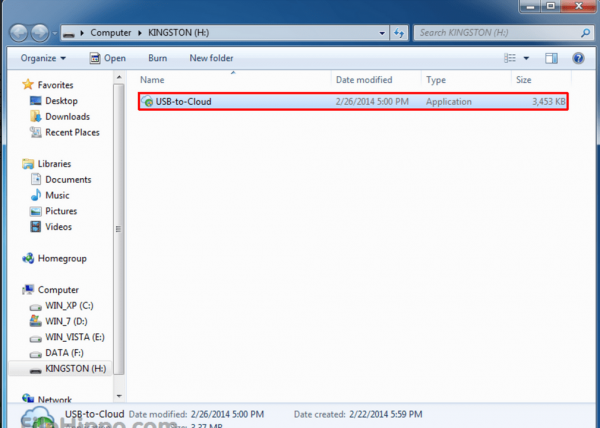Viewport: 600px width, 428px height.
Task: Click the Music note icon
Action: (36, 195)
